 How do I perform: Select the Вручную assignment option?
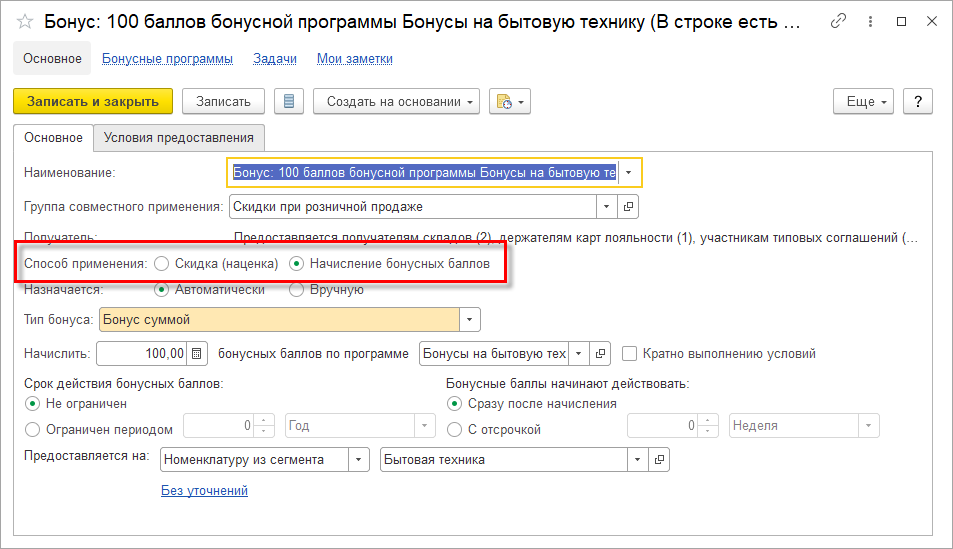[x=297, y=290]
